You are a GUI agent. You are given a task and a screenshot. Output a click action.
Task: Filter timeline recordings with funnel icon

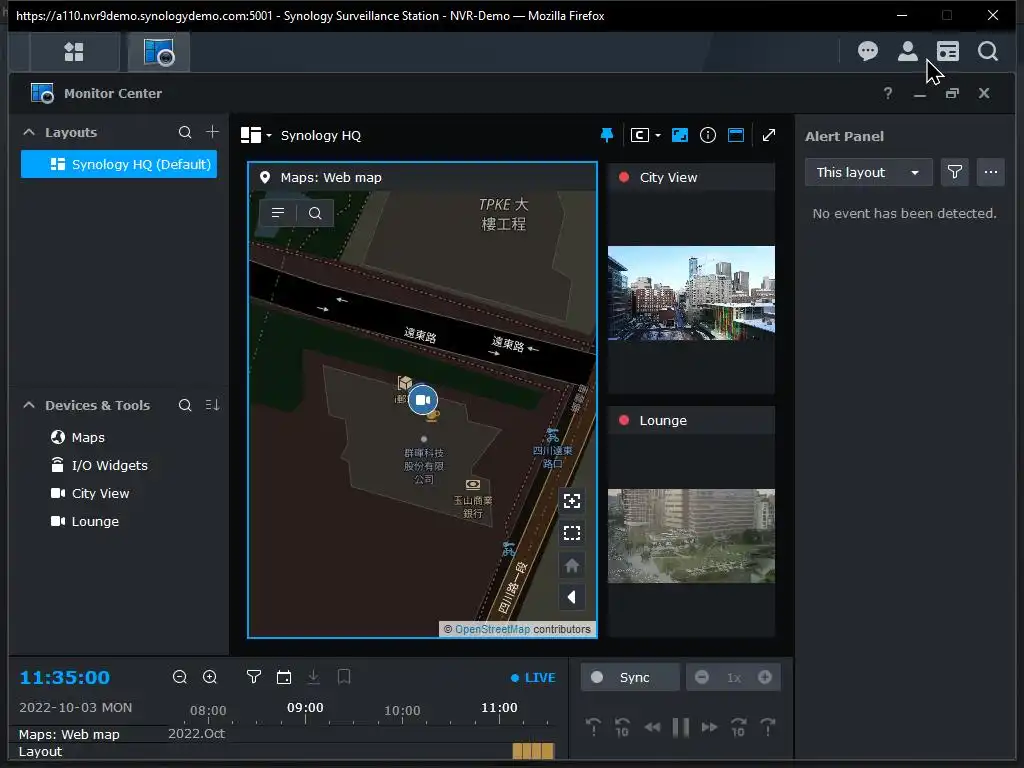[253, 677]
